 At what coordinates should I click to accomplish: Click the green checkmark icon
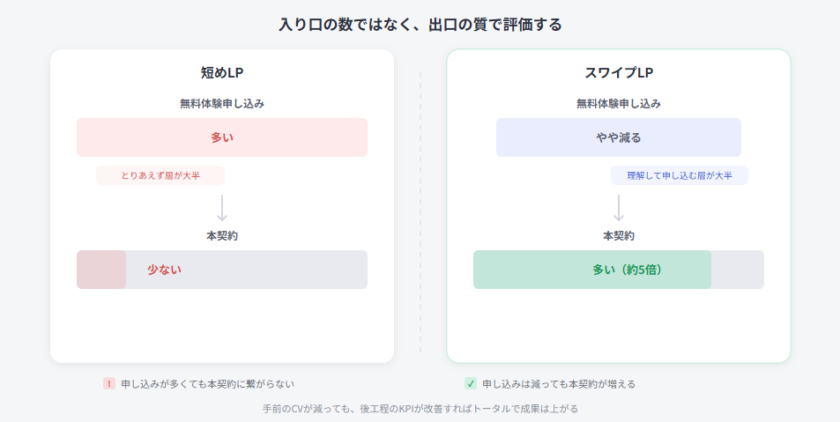click(x=470, y=383)
